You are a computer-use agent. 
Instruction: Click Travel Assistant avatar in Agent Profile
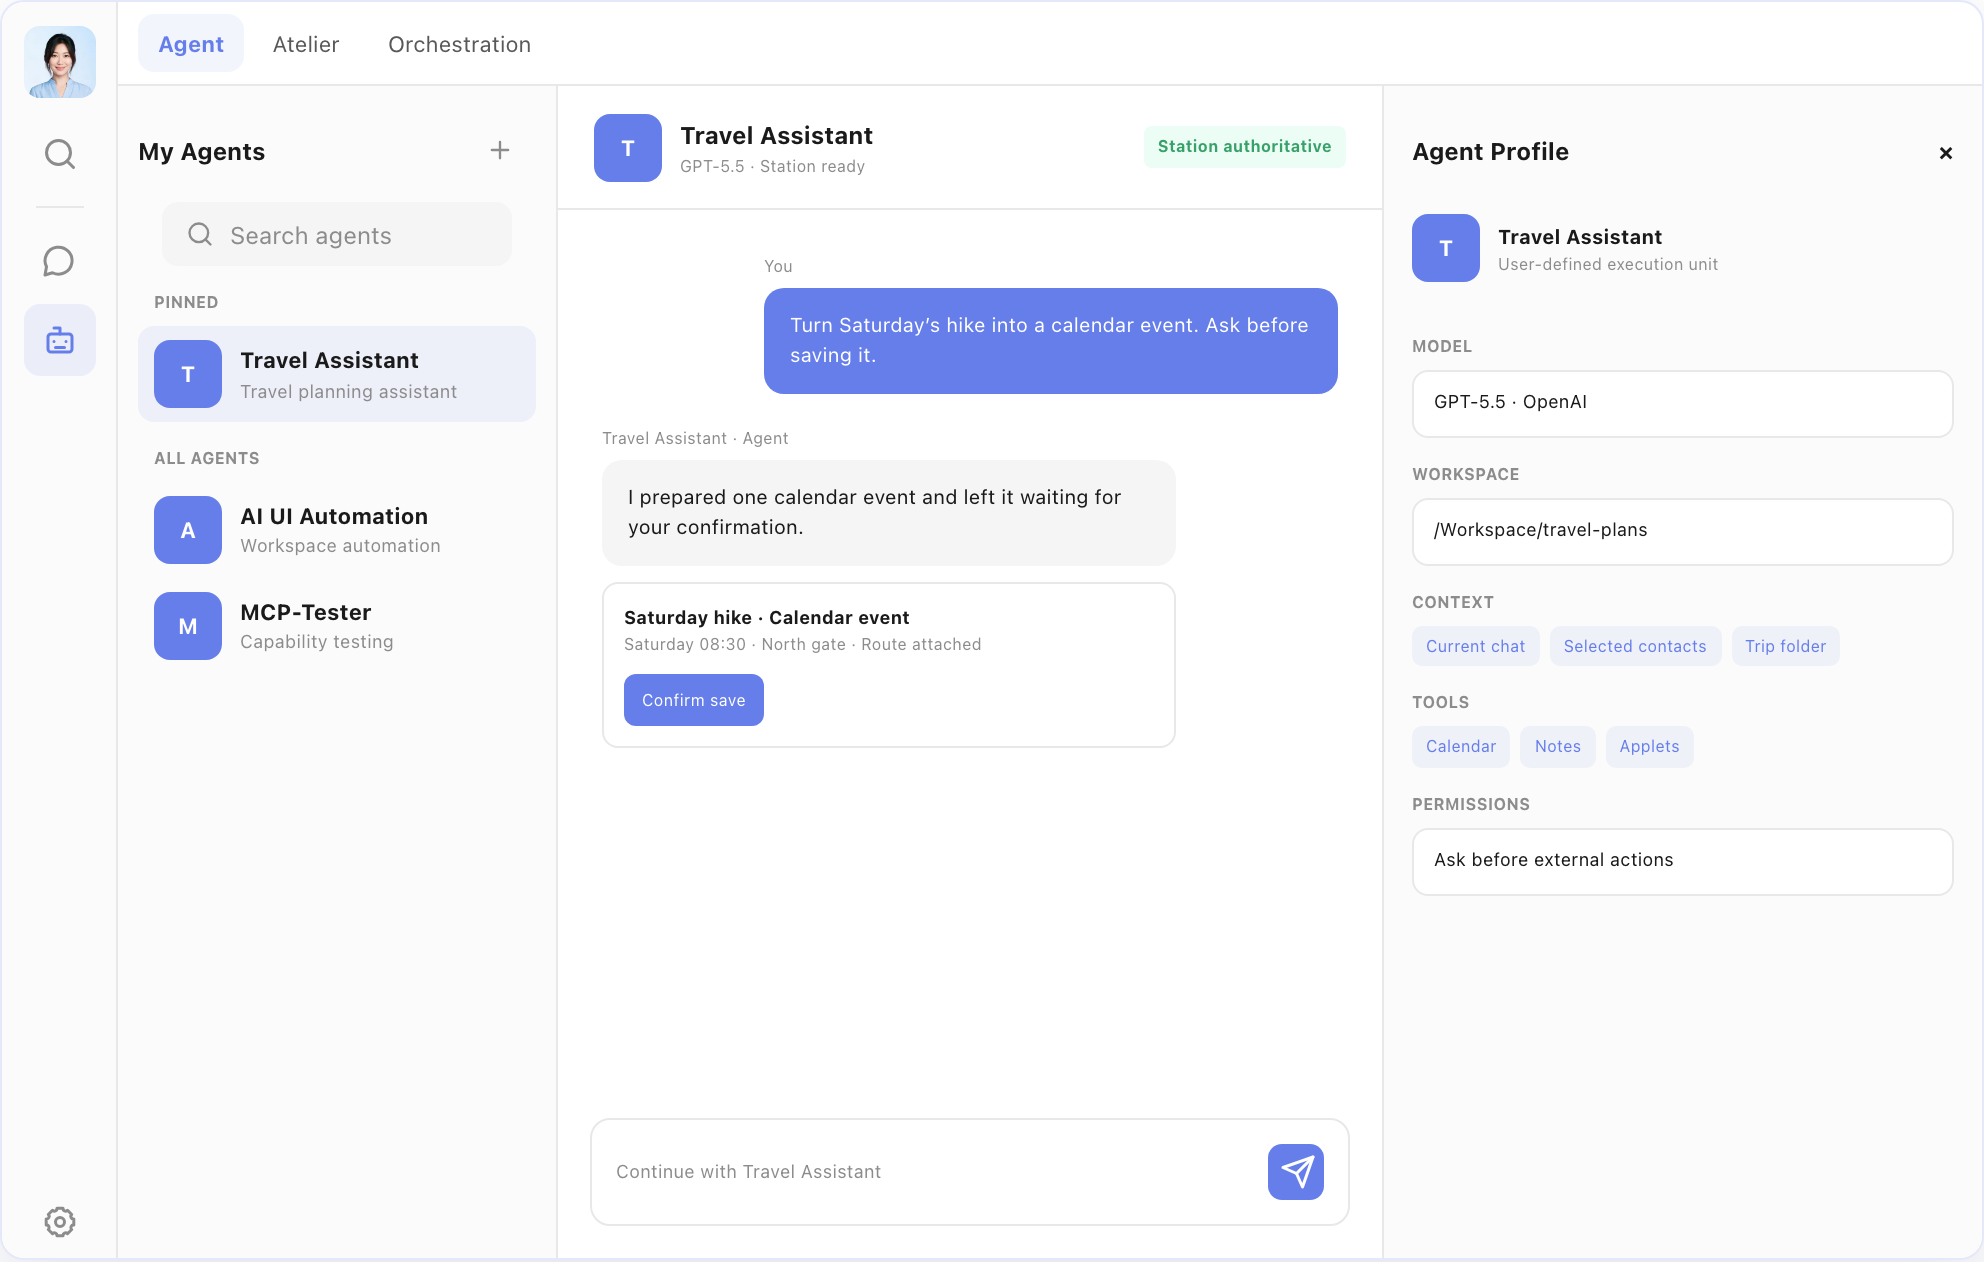point(1446,248)
